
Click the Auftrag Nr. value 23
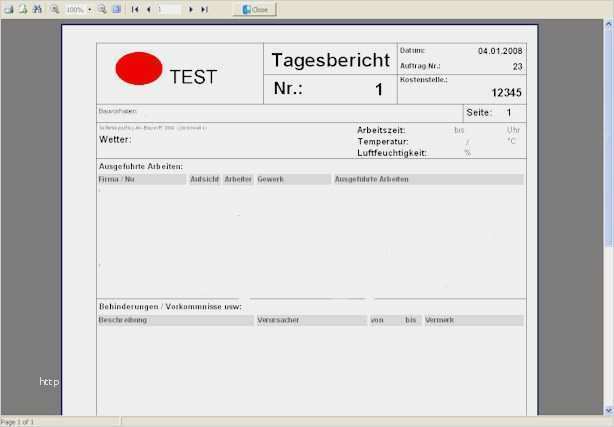point(518,67)
